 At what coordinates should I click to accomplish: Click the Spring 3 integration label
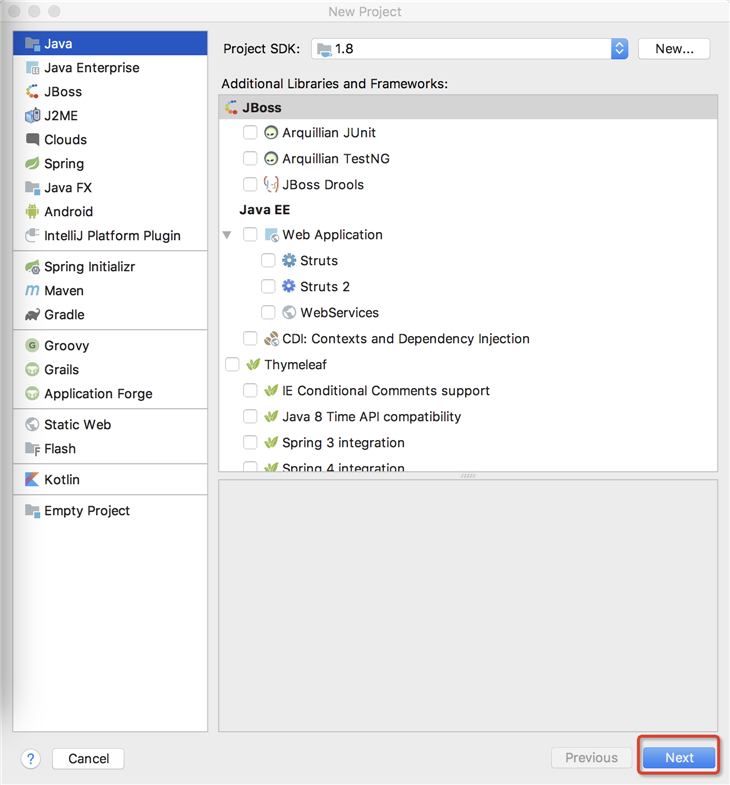tap(343, 443)
